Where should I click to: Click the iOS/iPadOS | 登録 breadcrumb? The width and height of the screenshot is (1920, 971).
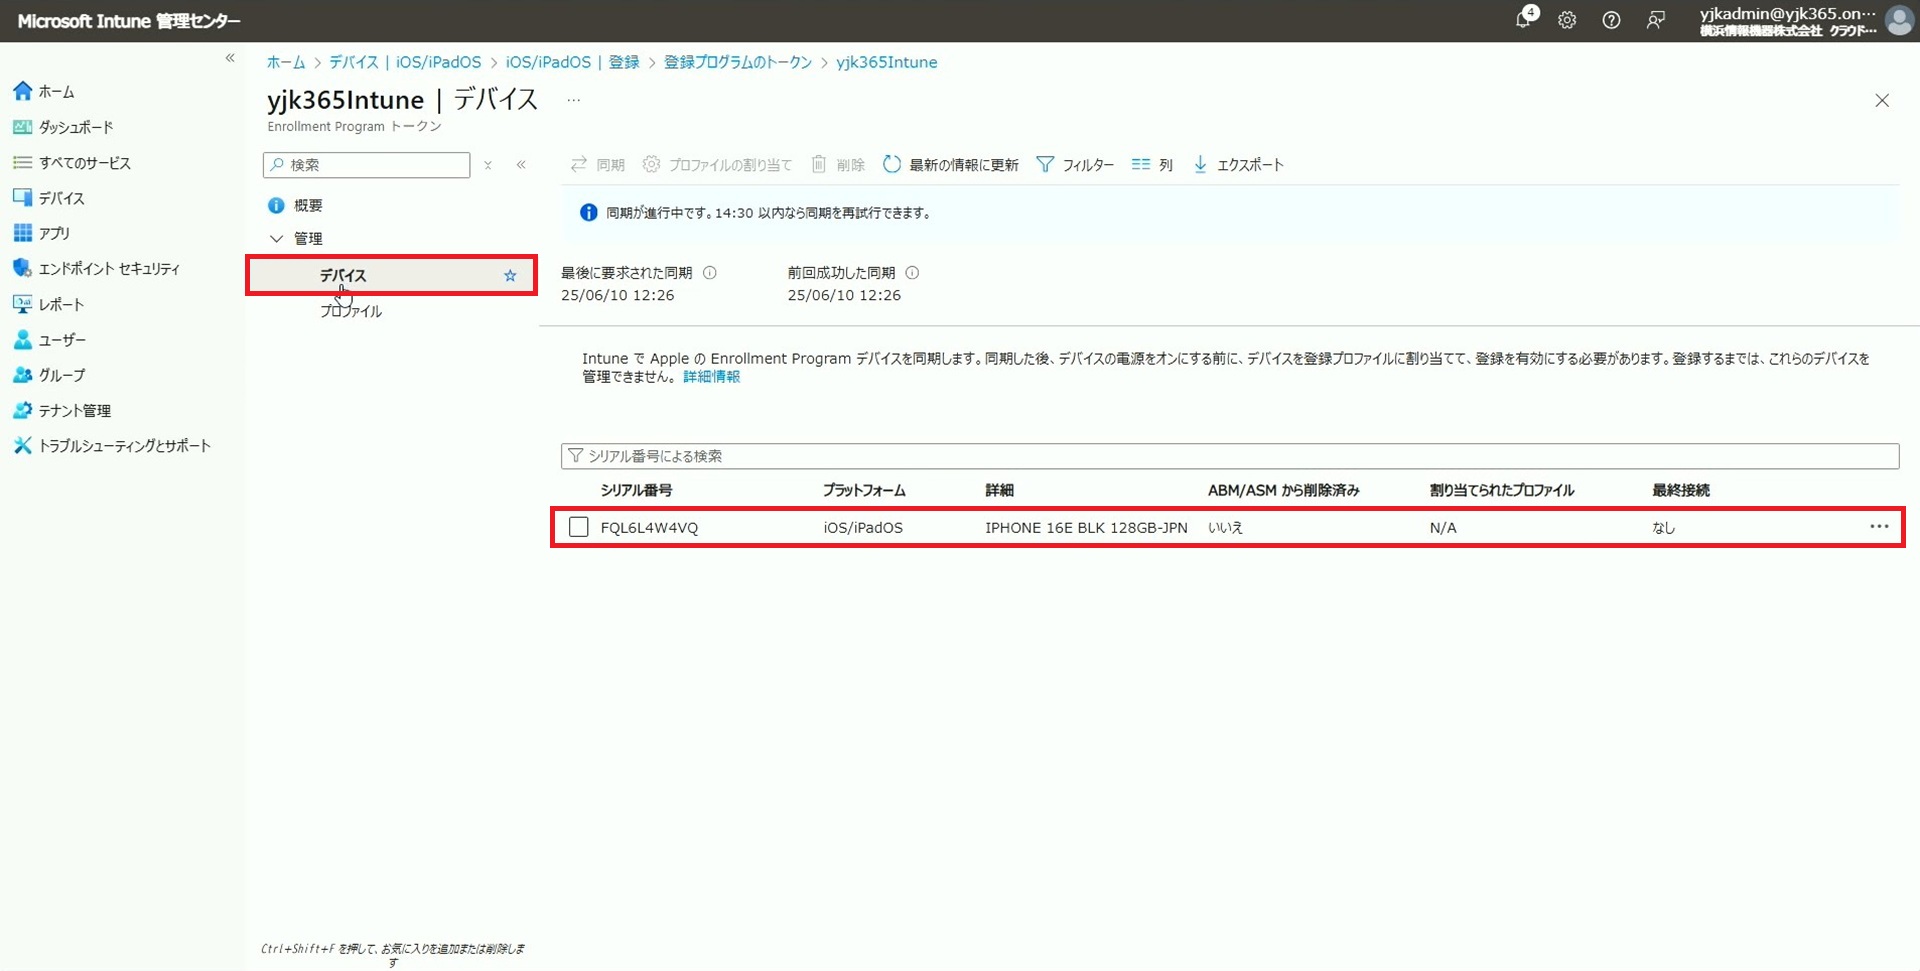pos(572,62)
